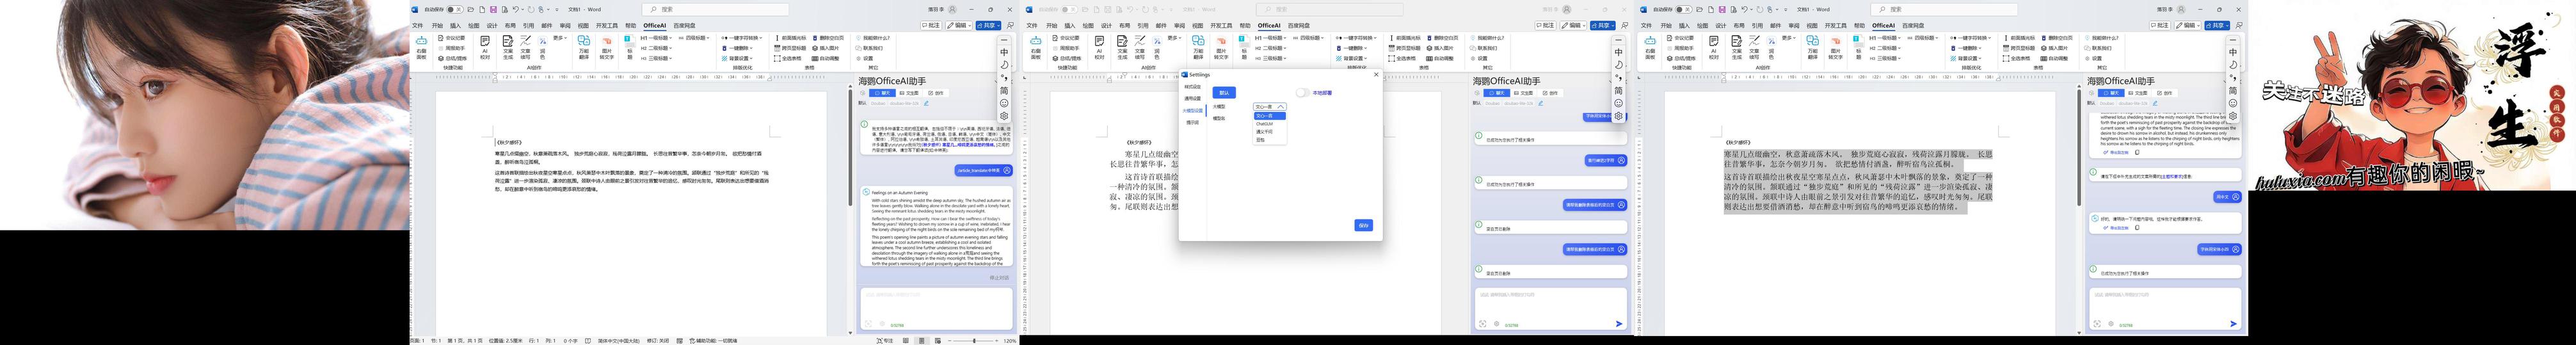Viewport: 2576px width, 345px height.
Task: Click gear icon on floating input toolbar beside Settings dialog
Action: pyautogui.click(x=1619, y=116)
